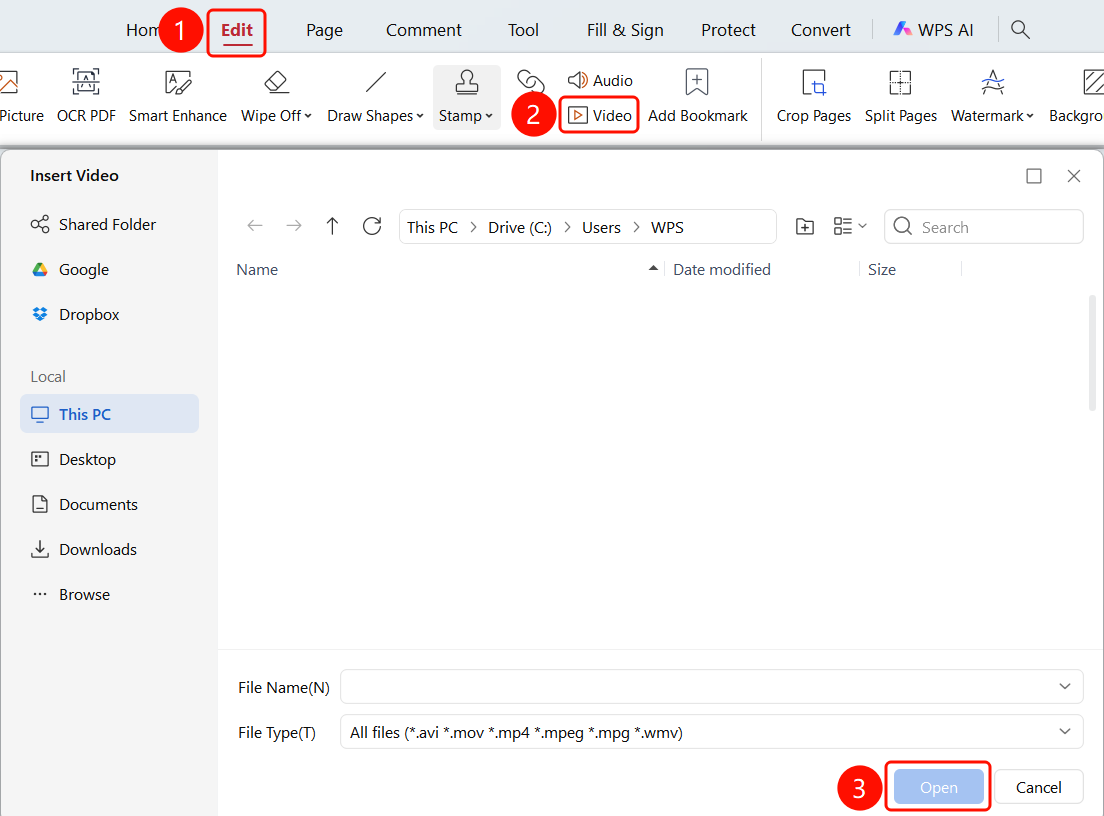
Task: Open WPS AI
Action: tap(934, 30)
